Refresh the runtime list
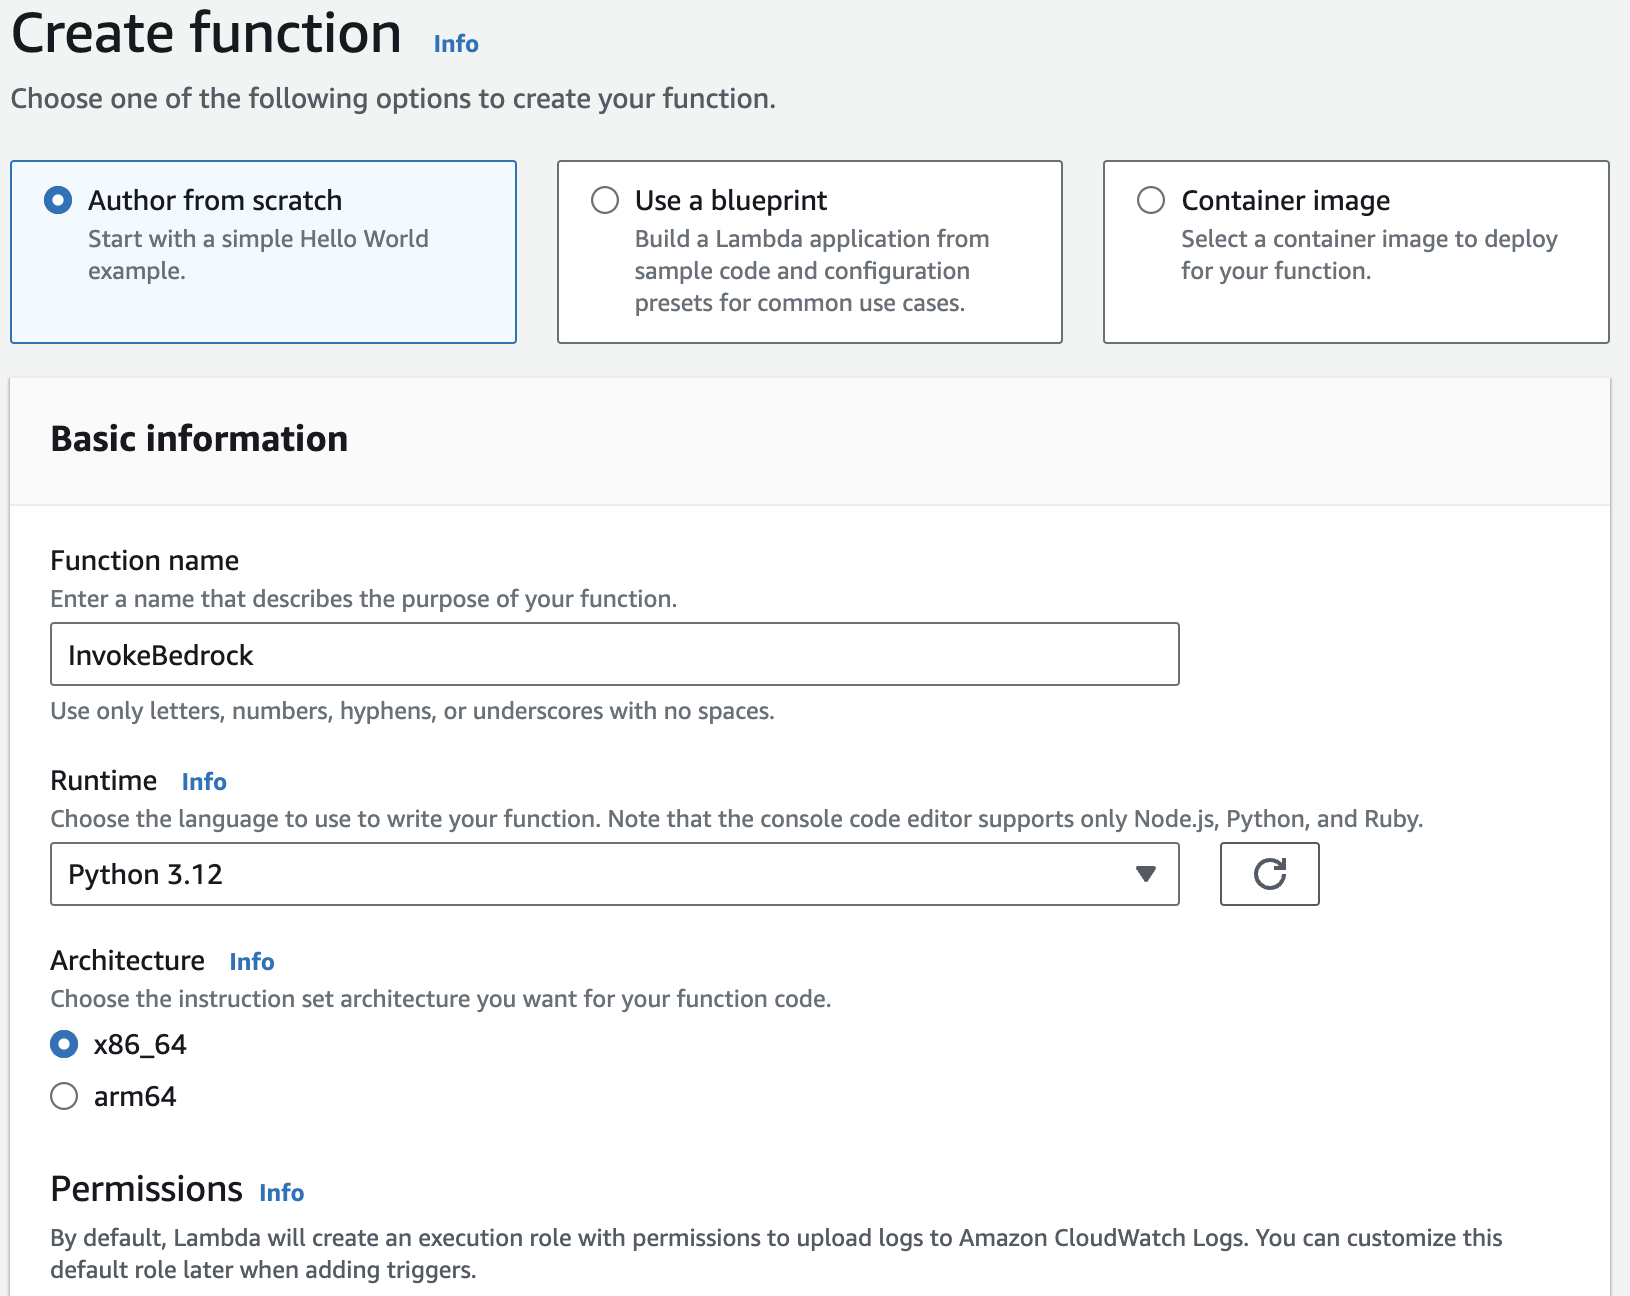The width and height of the screenshot is (1630, 1296). [1269, 873]
